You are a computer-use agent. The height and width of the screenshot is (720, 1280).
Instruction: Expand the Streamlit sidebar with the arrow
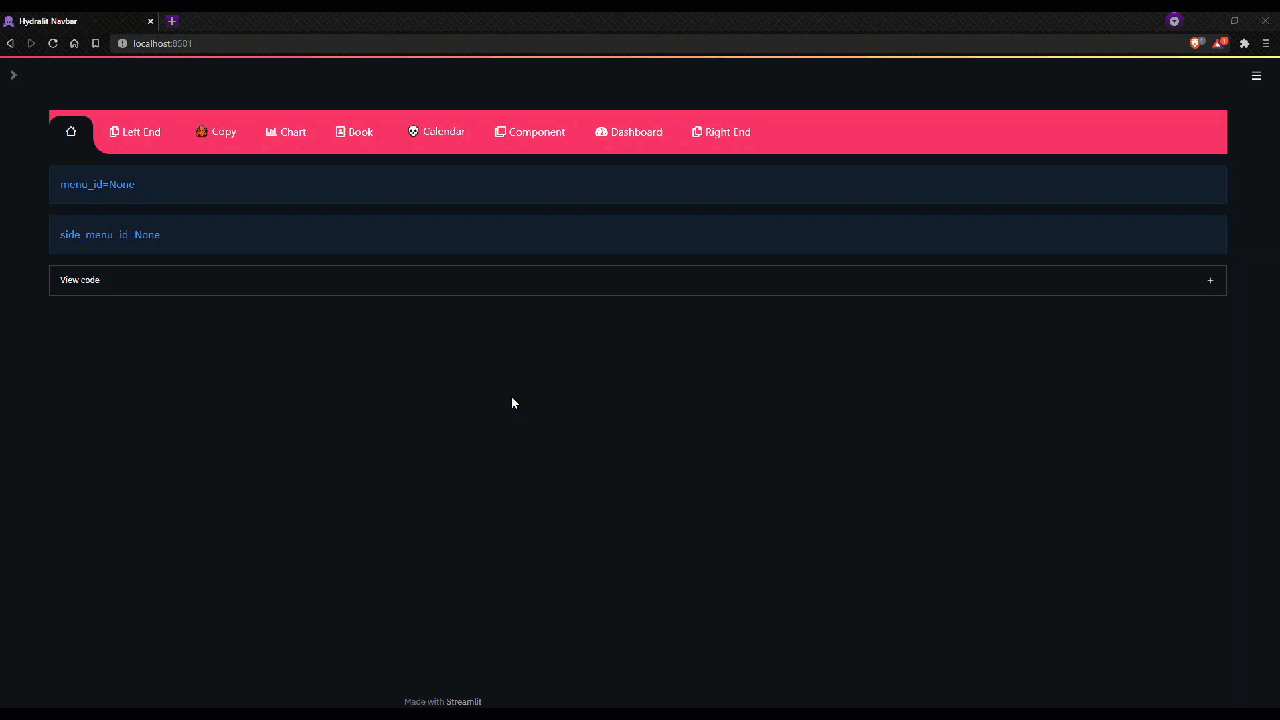13,75
